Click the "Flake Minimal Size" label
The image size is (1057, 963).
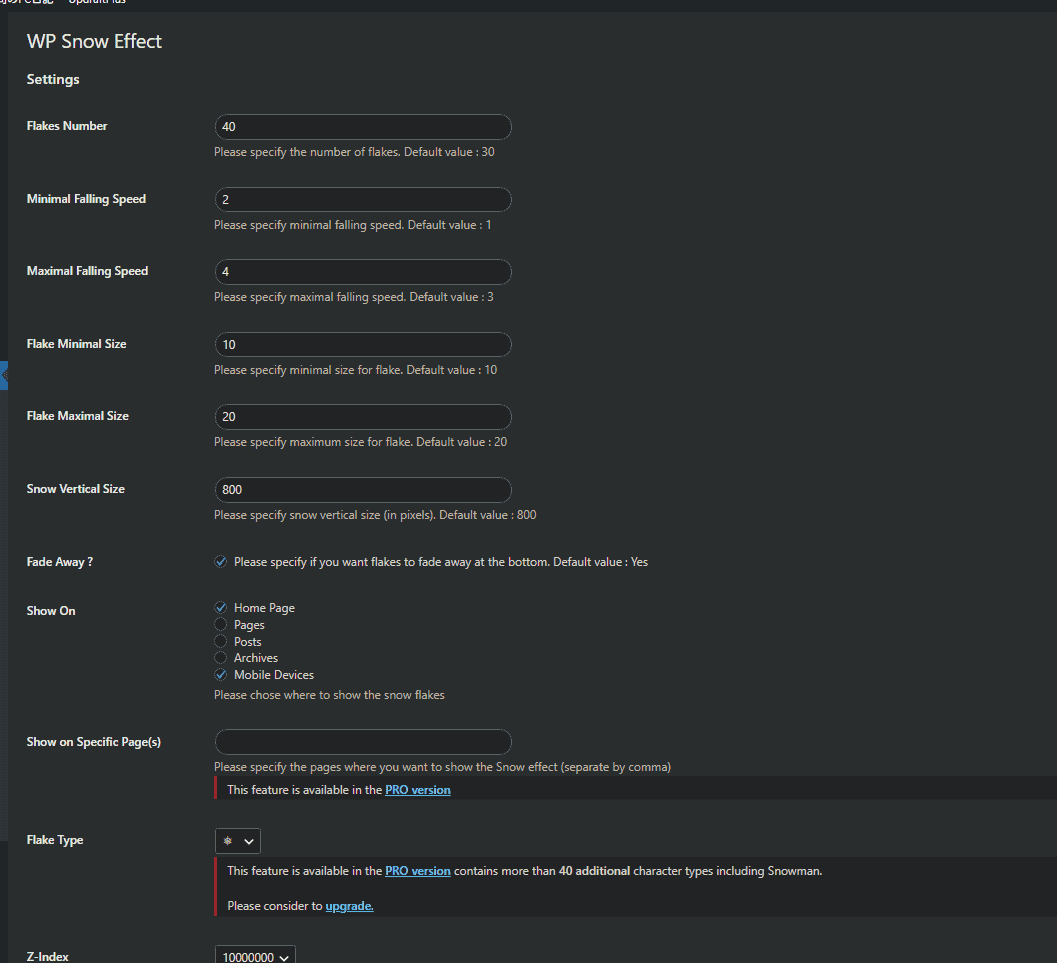[x=77, y=344]
